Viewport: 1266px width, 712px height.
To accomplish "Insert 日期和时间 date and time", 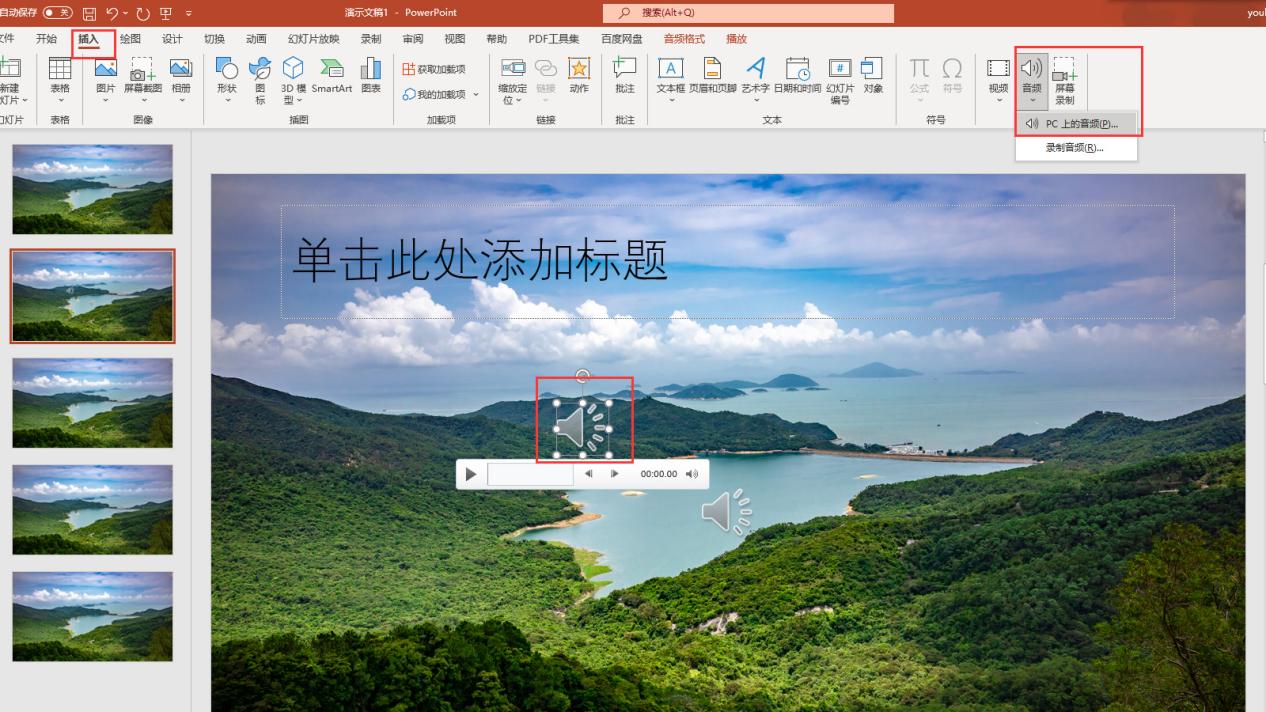I will coord(797,76).
